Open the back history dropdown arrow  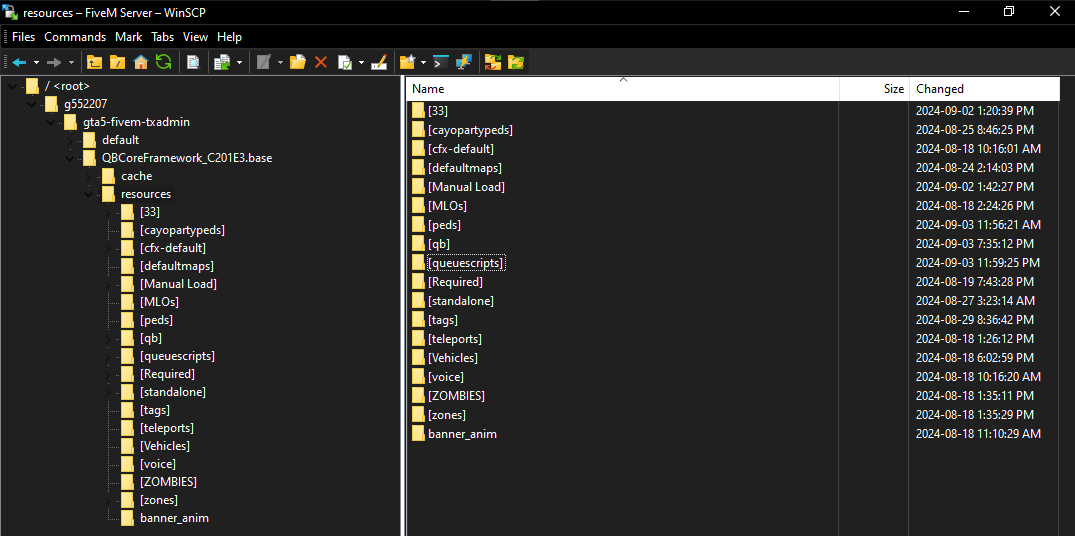point(36,62)
